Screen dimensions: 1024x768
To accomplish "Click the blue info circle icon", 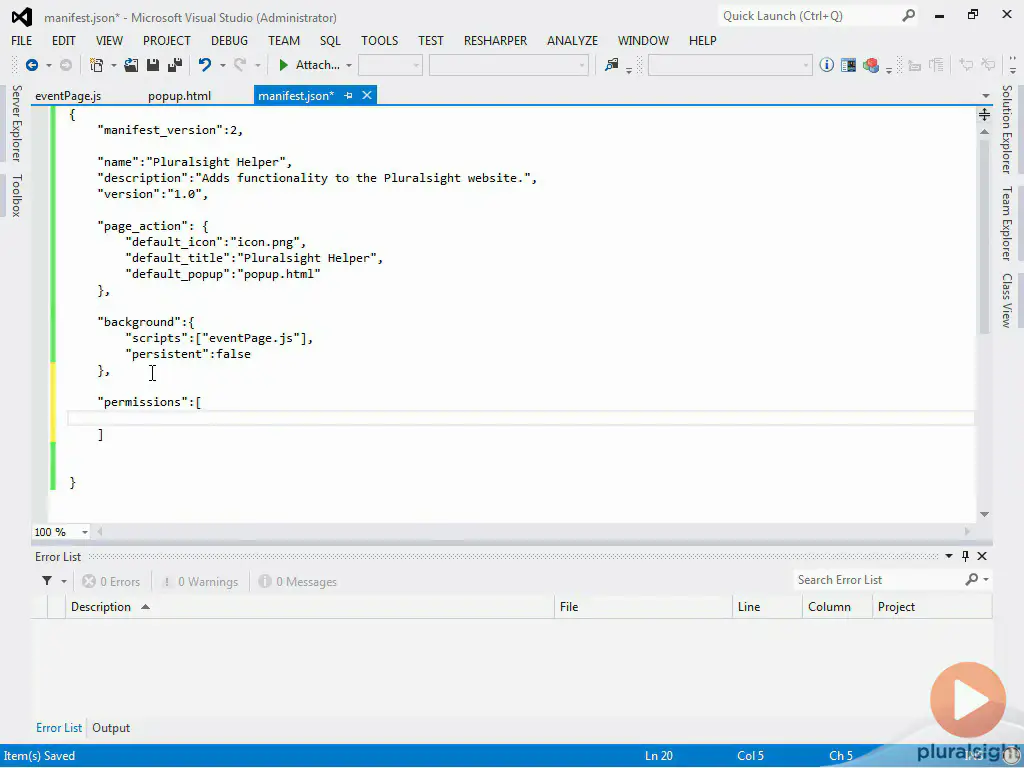I will [x=826, y=65].
